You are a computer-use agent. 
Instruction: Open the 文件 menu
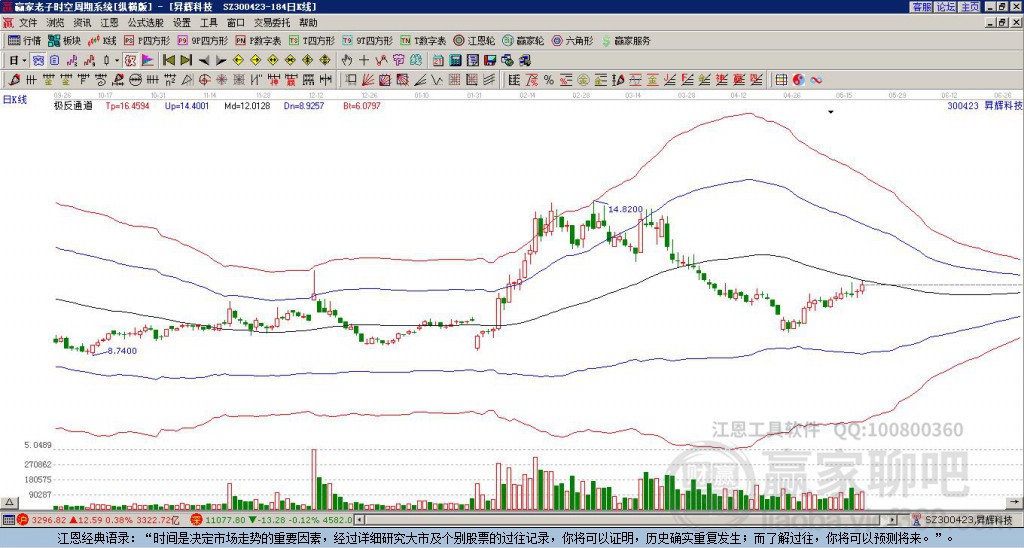point(28,23)
